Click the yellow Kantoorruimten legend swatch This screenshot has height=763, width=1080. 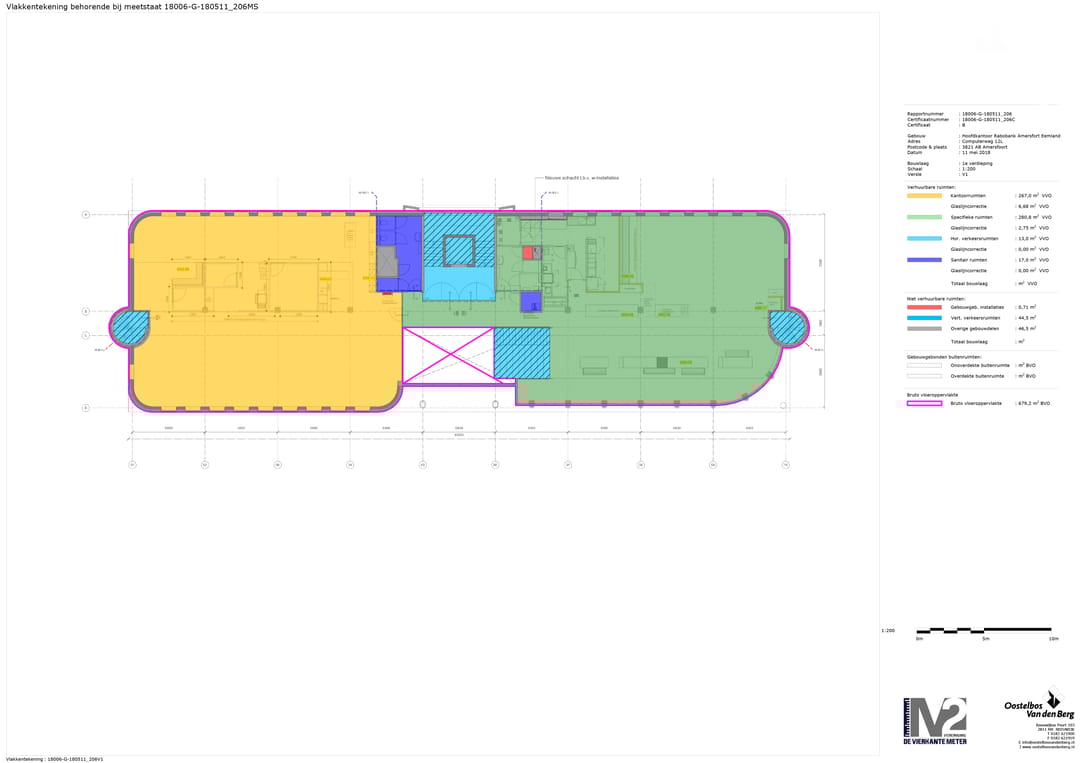[x=924, y=195]
